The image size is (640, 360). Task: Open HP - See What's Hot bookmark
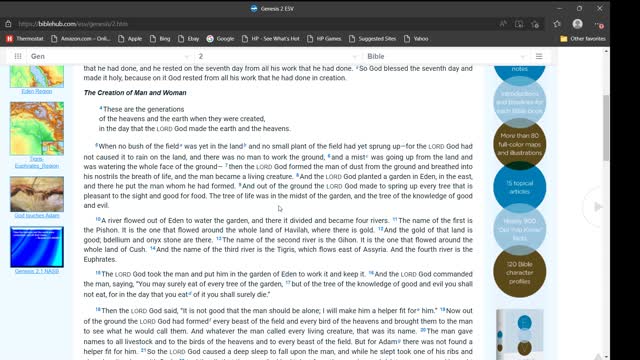pos(271,39)
